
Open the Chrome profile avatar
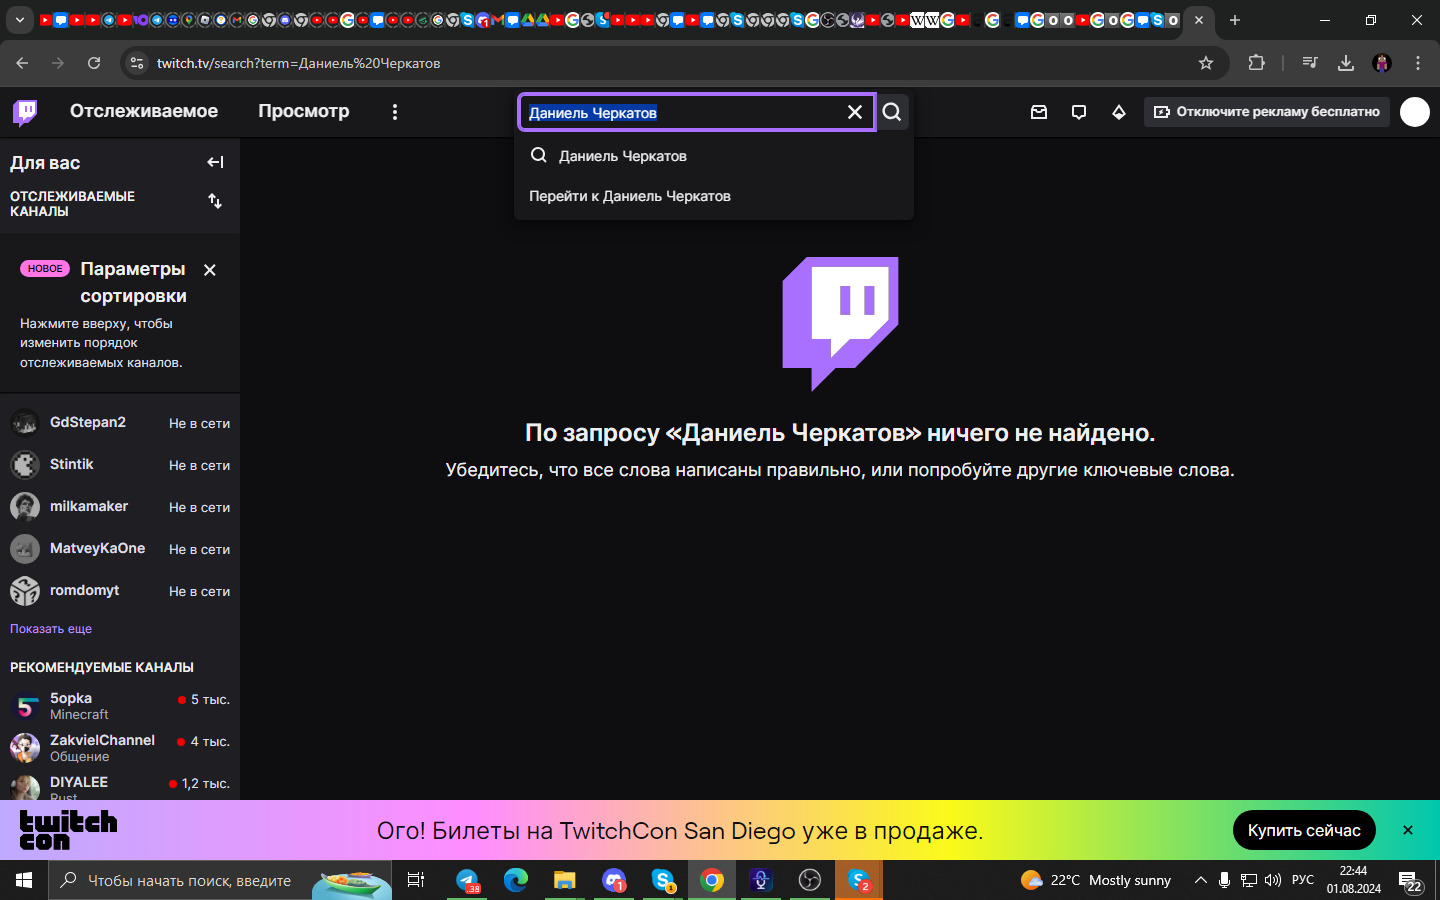pyautogui.click(x=1382, y=63)
